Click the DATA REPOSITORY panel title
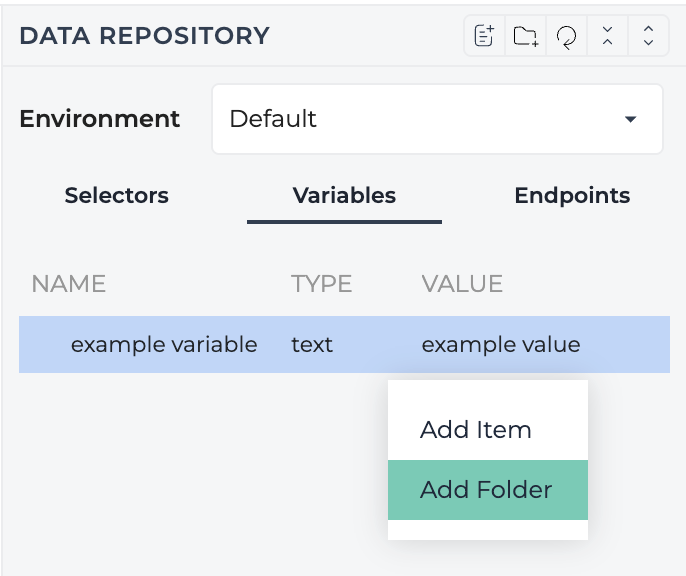The image size is (686, 576). coord(144,36)
